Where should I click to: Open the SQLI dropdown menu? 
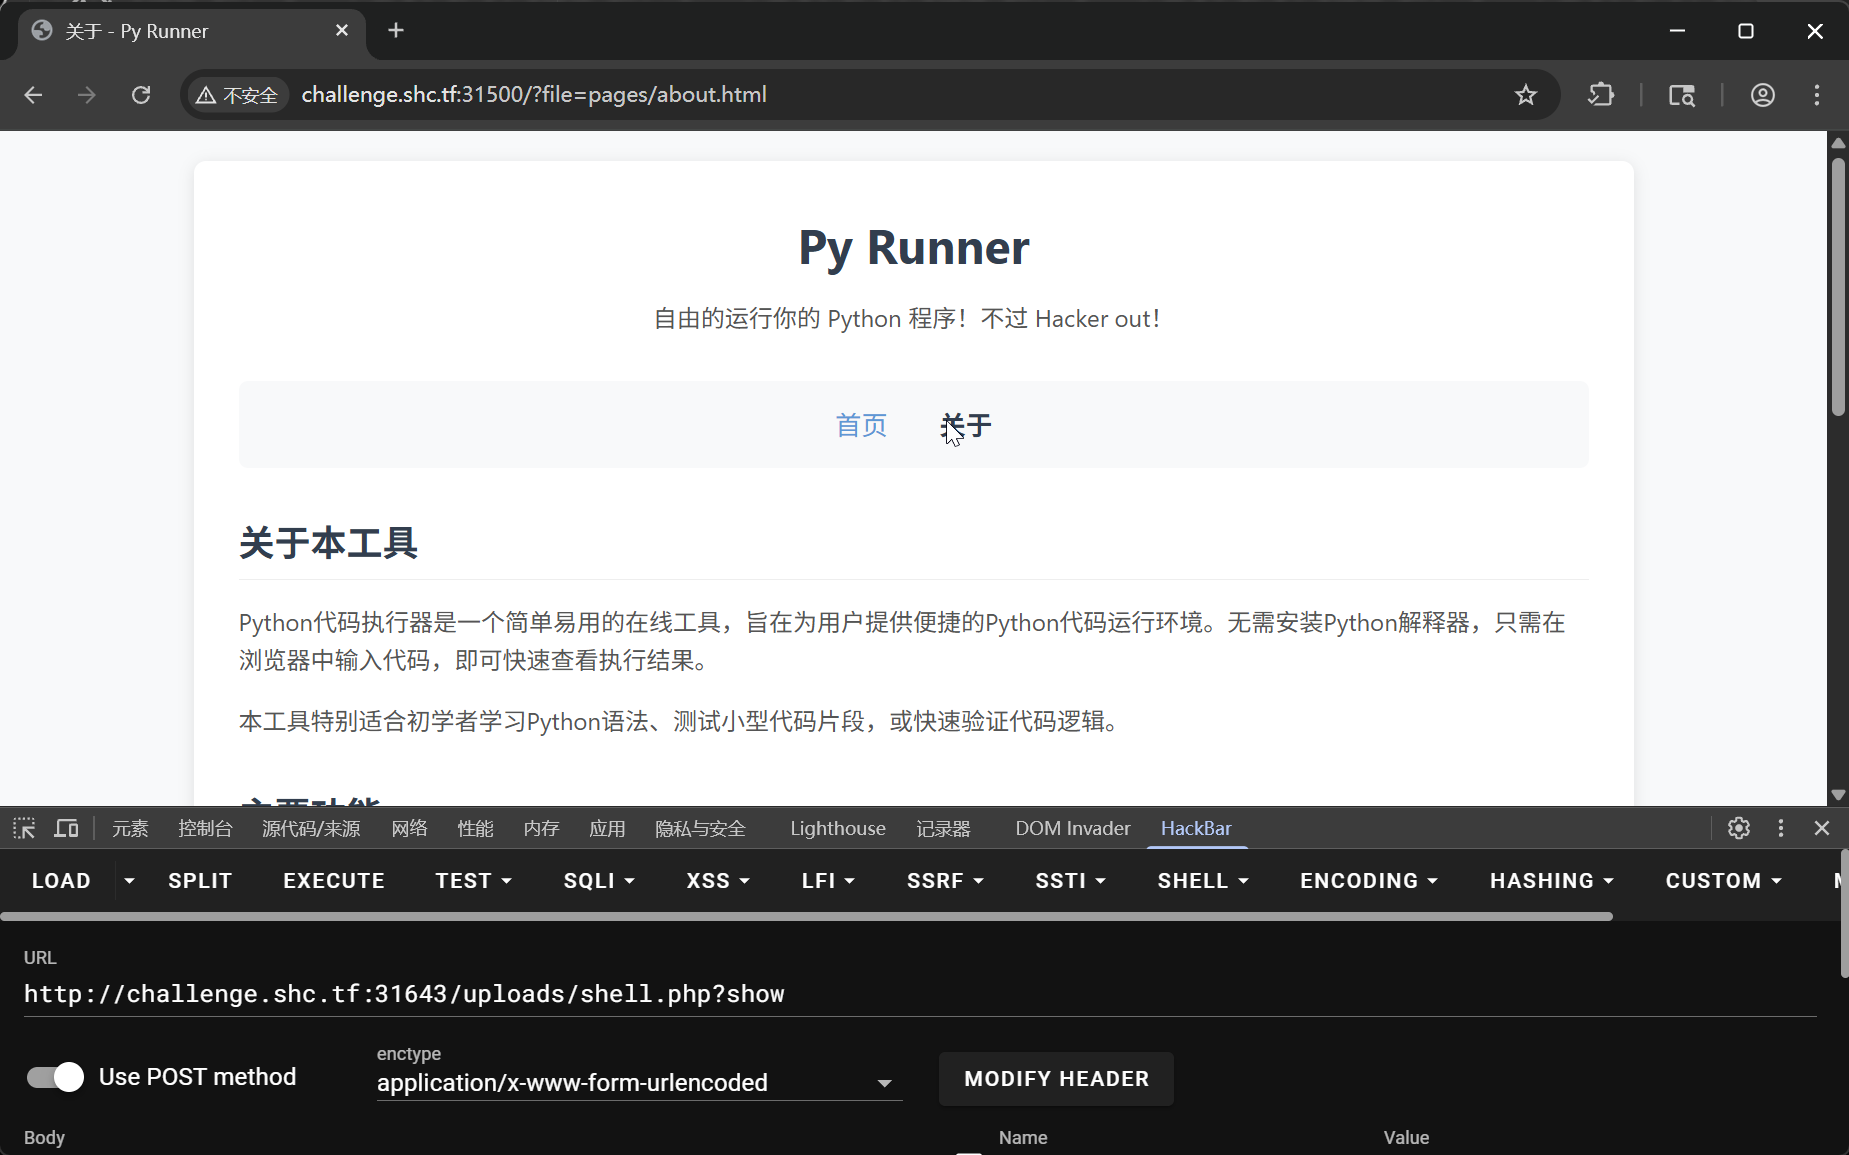(x=599, y=881)
